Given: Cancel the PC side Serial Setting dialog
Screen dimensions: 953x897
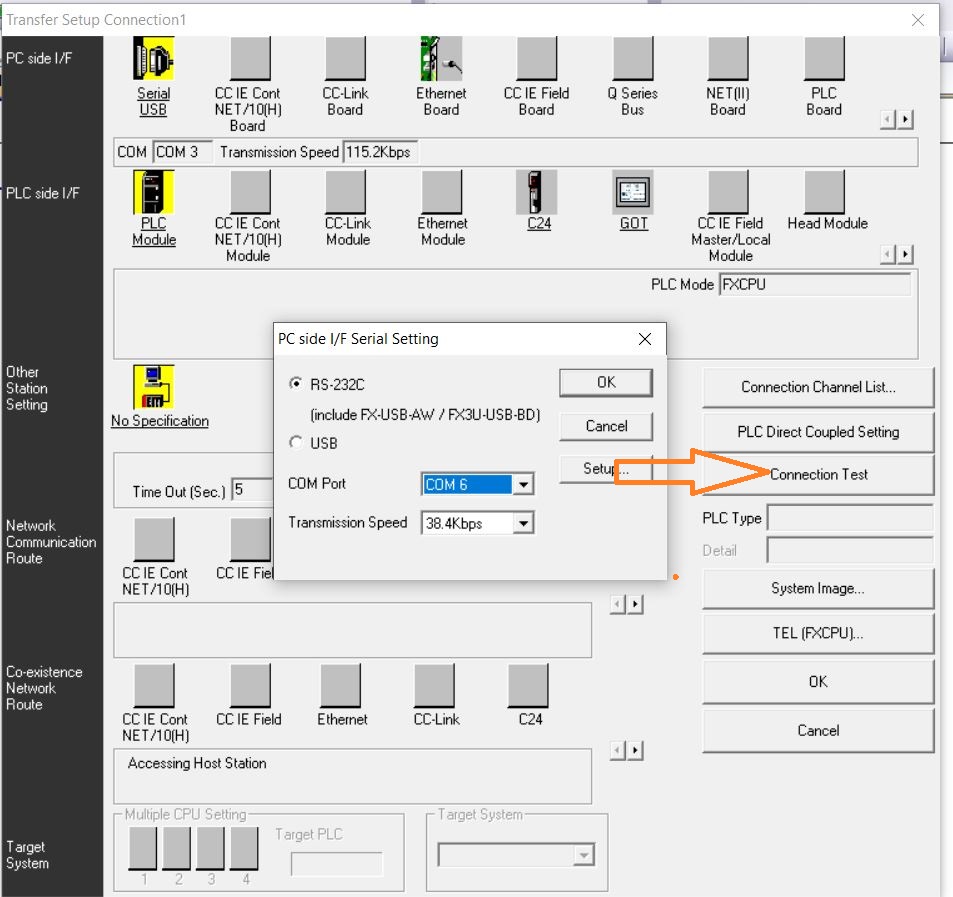Looking at the screenshot, I should (606, 426).
